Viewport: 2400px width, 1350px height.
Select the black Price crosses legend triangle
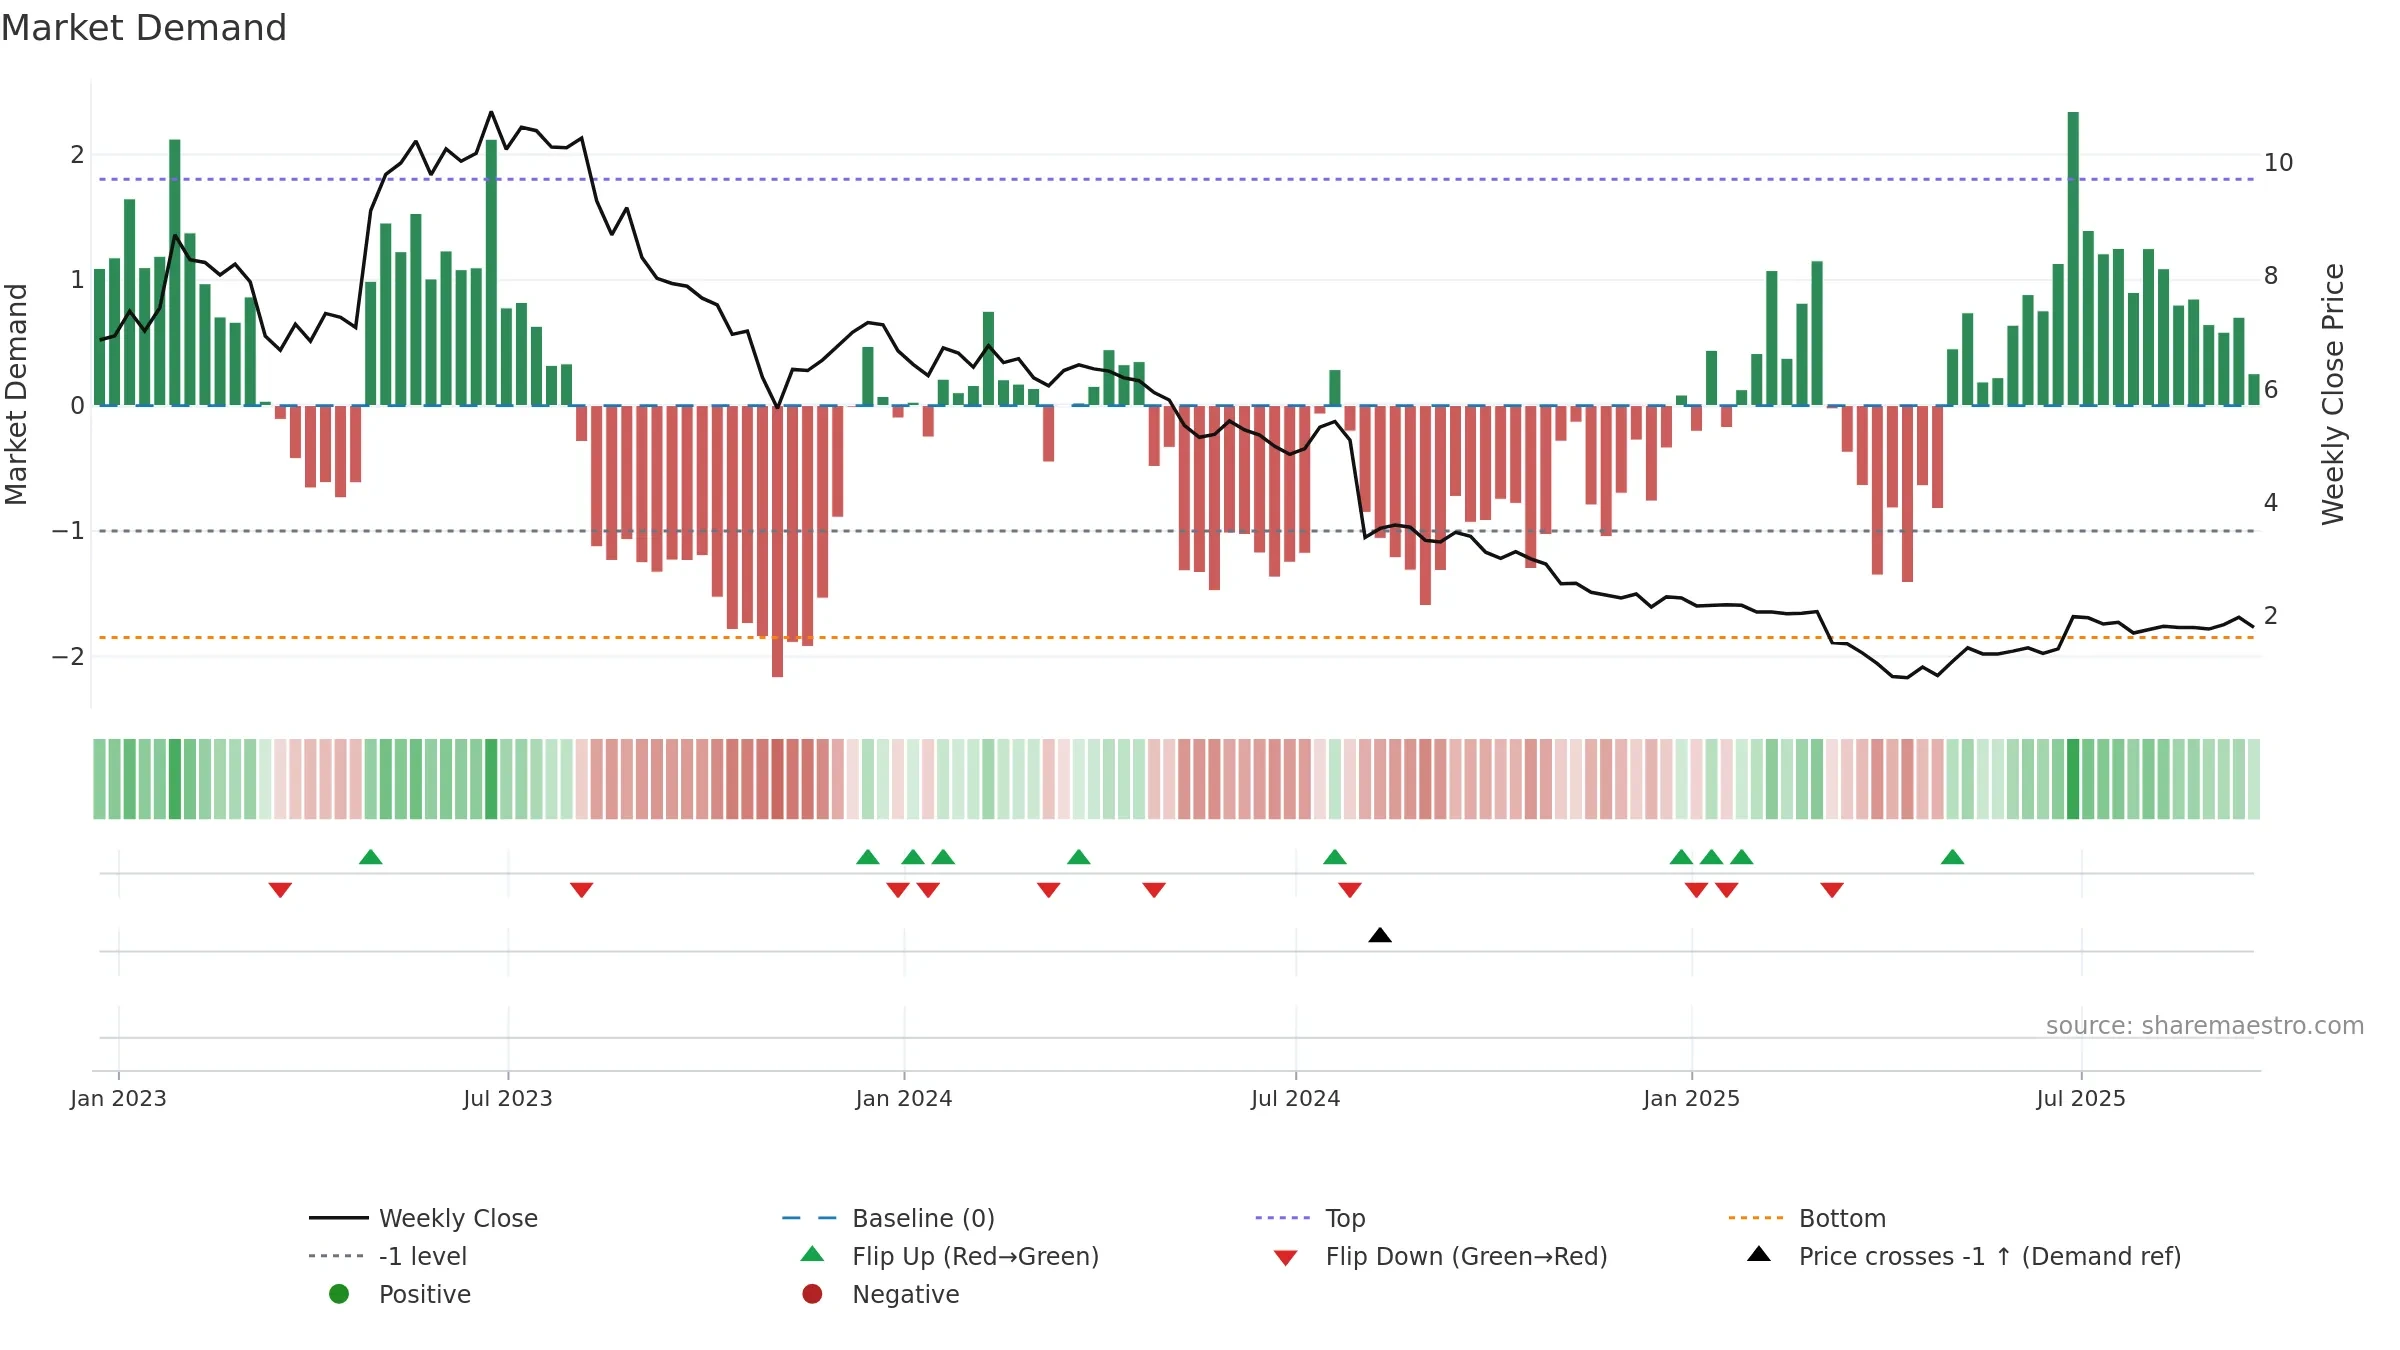coord(1759,1254)
